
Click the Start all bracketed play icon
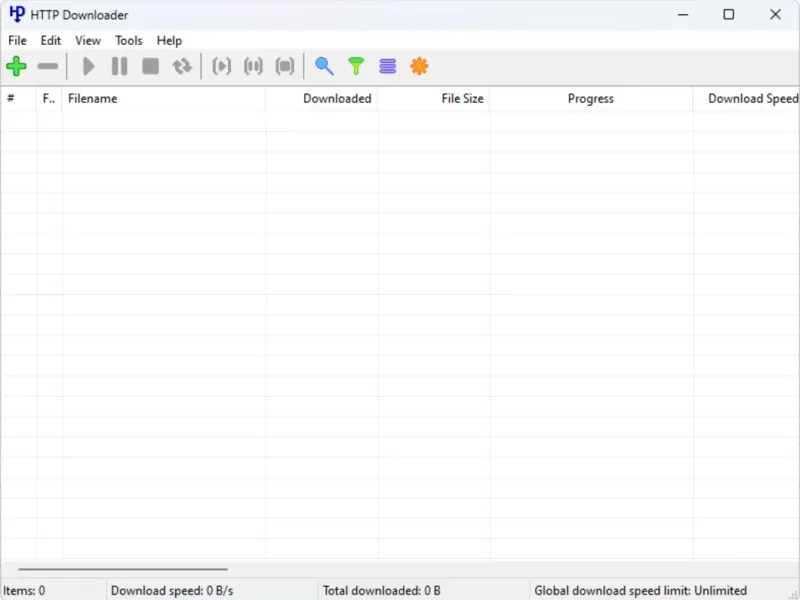[x=221, y=66]
